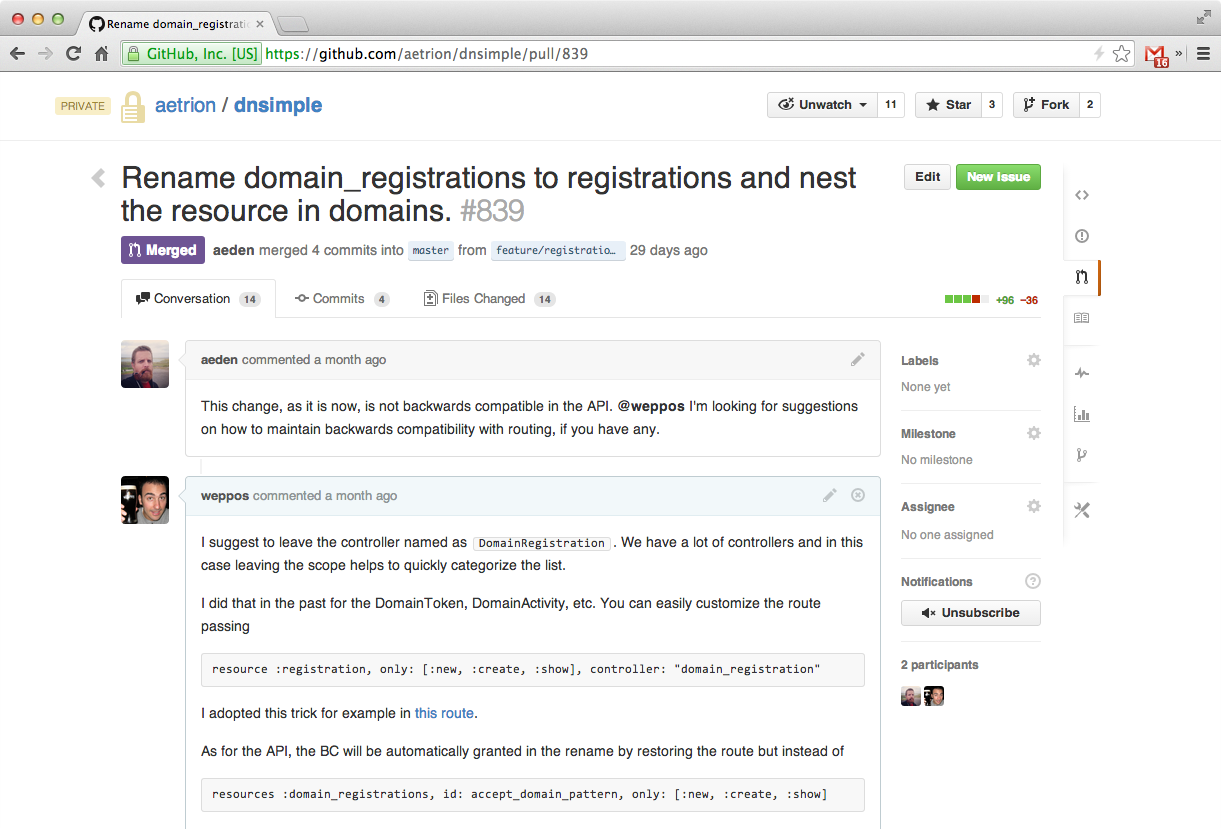The width and height of the screenshot is (1221, 829).
Task: Open the aetrion owner link
Action: click(x=185, y=105)
